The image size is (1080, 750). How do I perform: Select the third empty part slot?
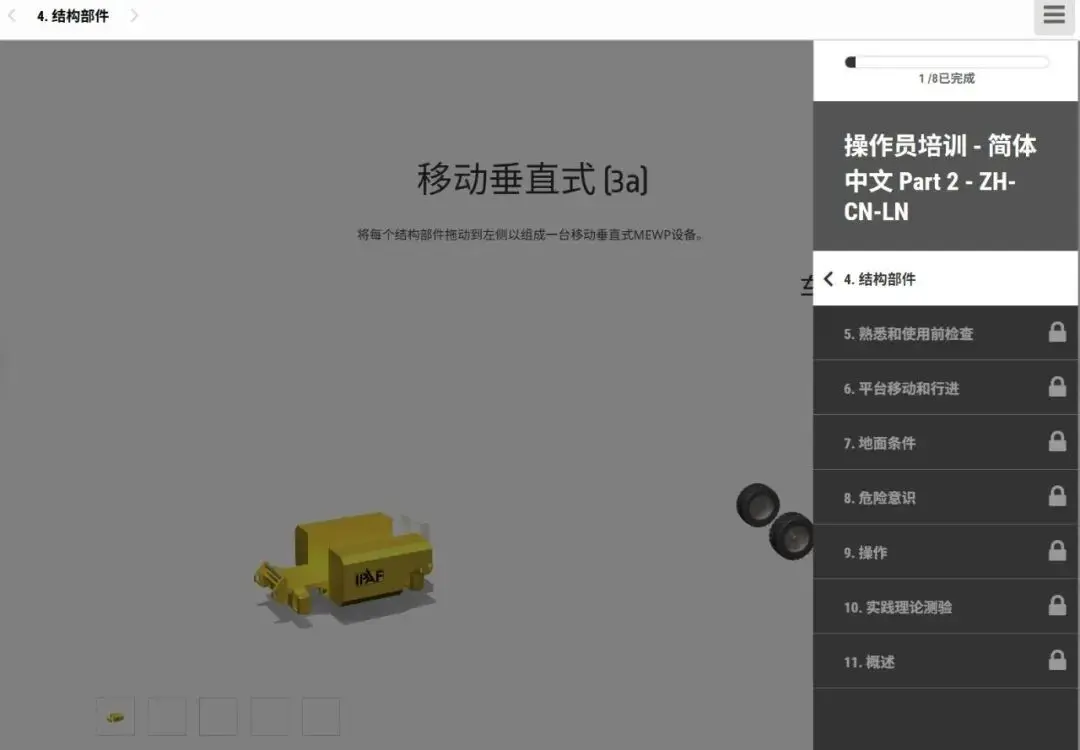[x=218, y=716]
